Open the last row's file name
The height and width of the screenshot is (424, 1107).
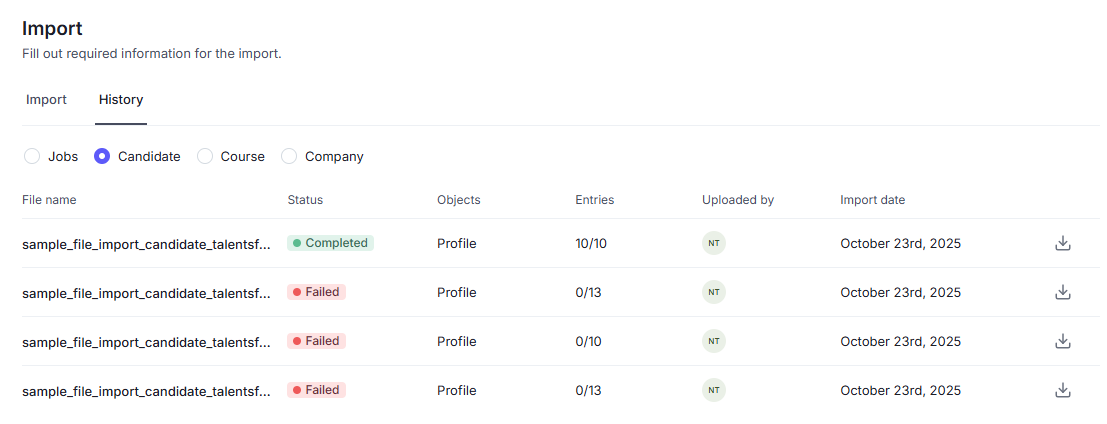coord(146,390)
